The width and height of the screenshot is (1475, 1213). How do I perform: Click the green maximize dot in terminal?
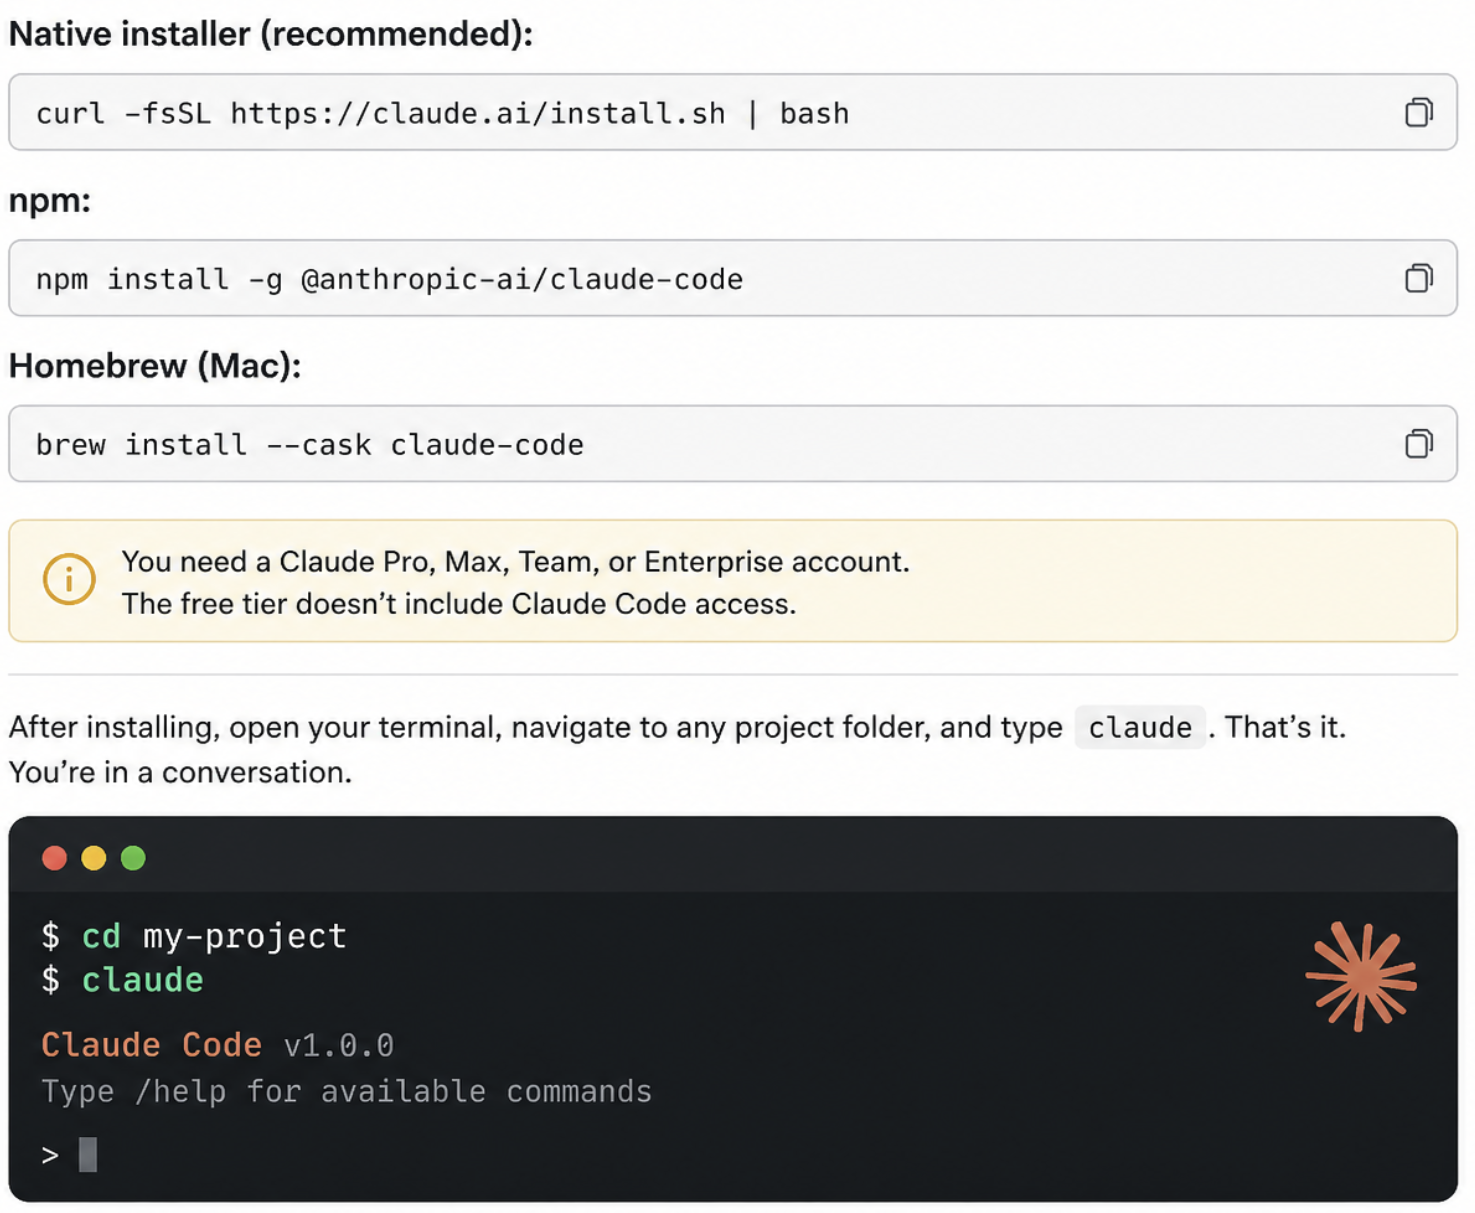[x=133, y=858]
